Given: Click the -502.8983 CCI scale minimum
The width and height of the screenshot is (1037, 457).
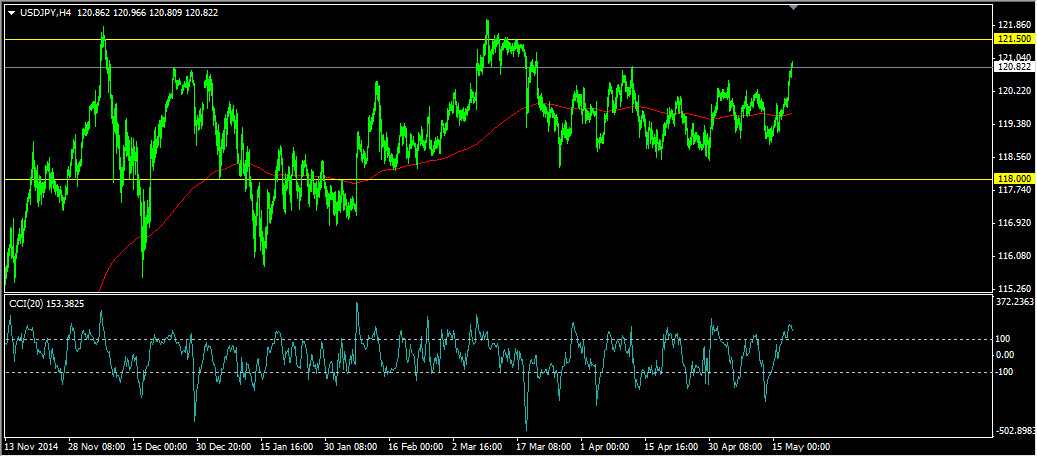Looking at the screenshot, I should 1016,431.
